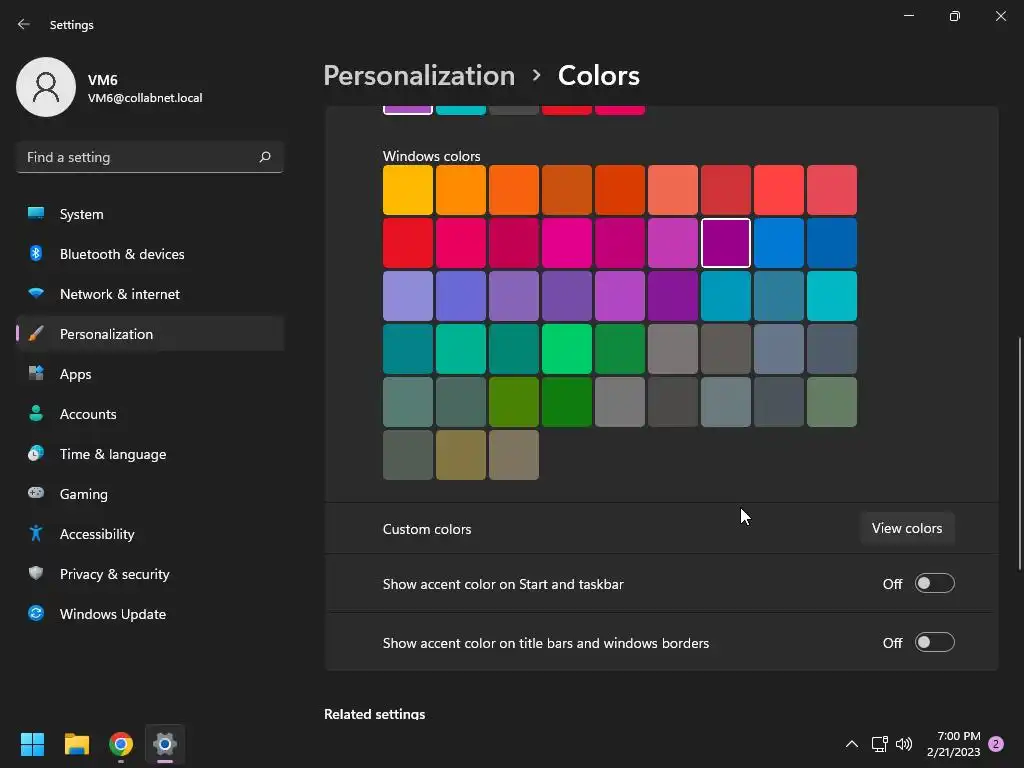Click the search magnifier icon
The height and width of the screenshot is (768, 1024).
[x=264, y=157]
